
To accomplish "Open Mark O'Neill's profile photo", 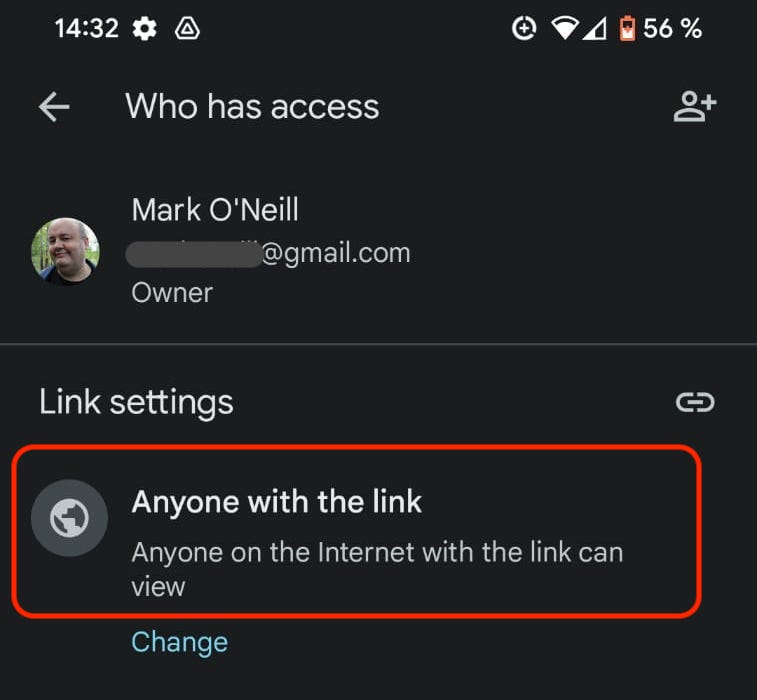I will click(66, 251).
